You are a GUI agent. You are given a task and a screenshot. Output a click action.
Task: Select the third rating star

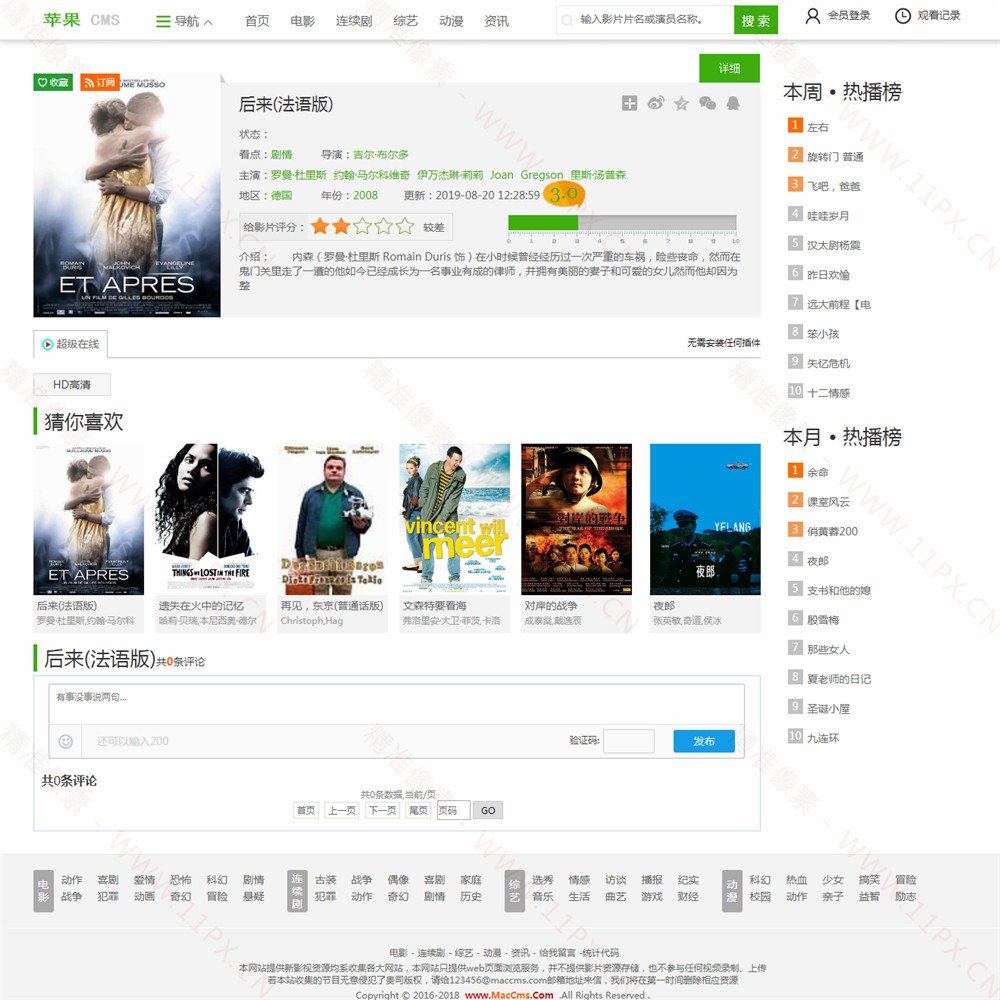[x=363, y=227]
